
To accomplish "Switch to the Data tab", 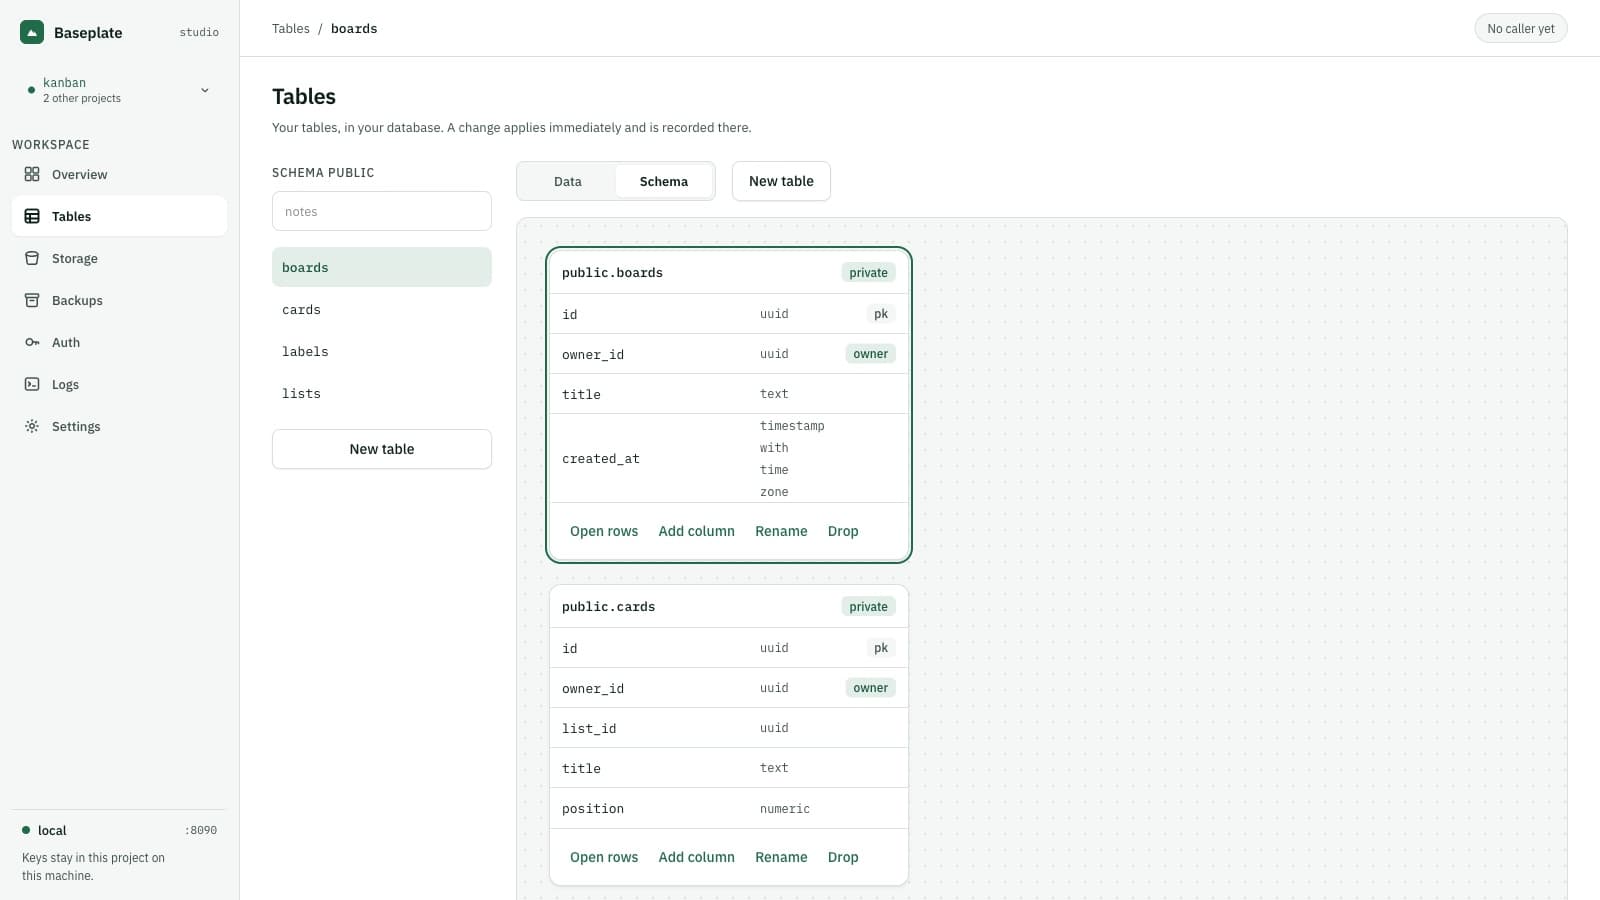I will (567, 181).
